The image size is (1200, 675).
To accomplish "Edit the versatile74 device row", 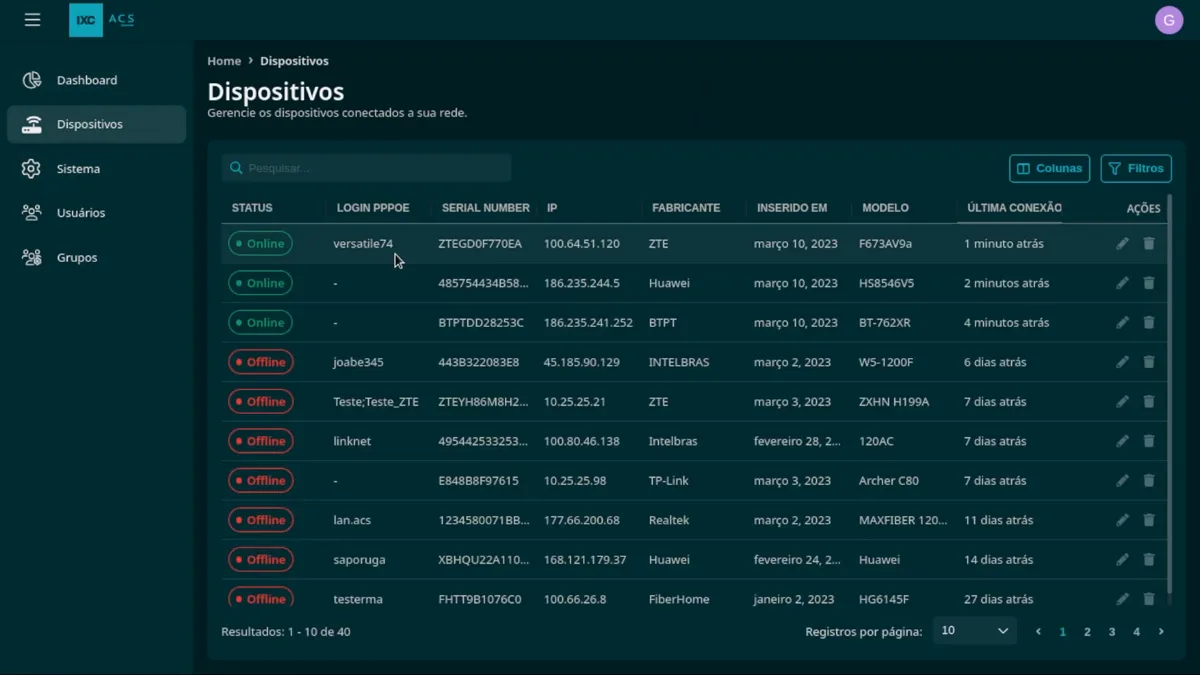I will click(1123, 244).
